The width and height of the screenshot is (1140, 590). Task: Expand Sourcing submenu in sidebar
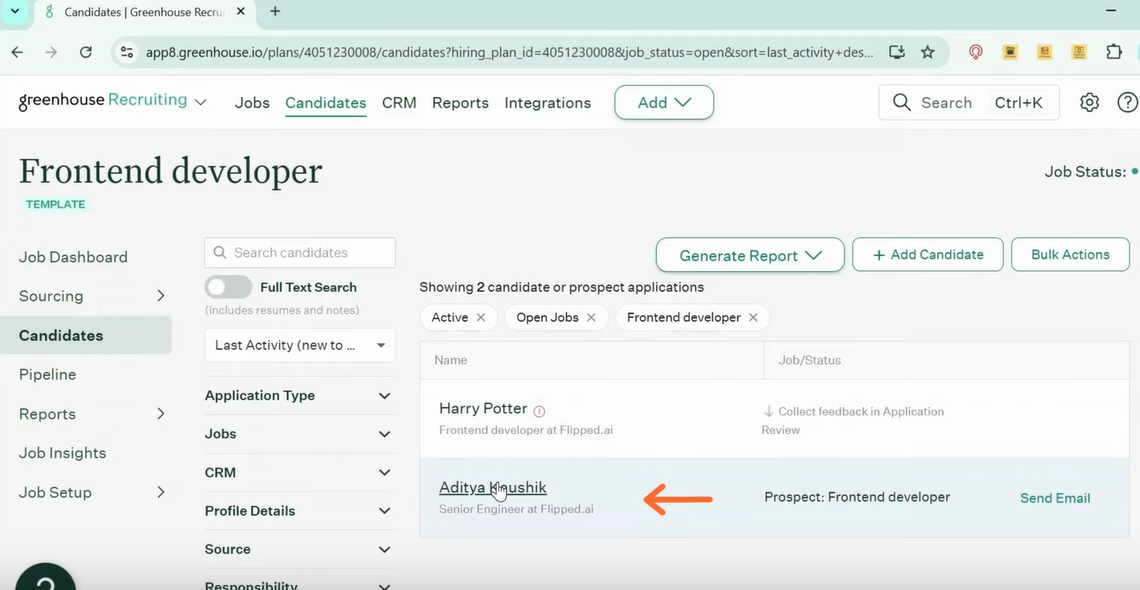pyautogui.click(x=161, y=296)
